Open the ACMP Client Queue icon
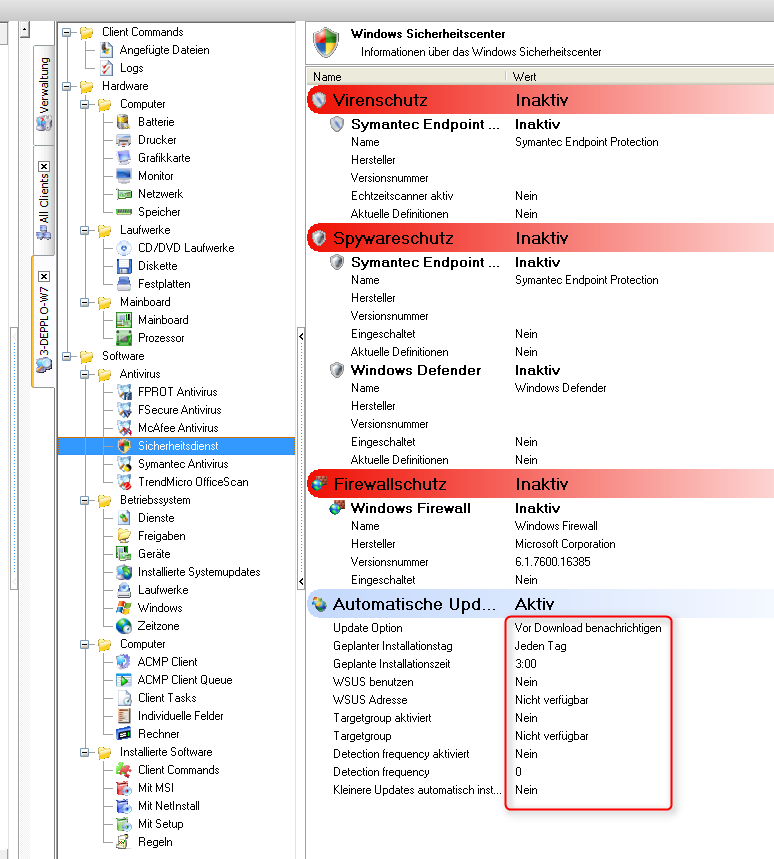This screenshot has width=774, height=859. (124, 680)
